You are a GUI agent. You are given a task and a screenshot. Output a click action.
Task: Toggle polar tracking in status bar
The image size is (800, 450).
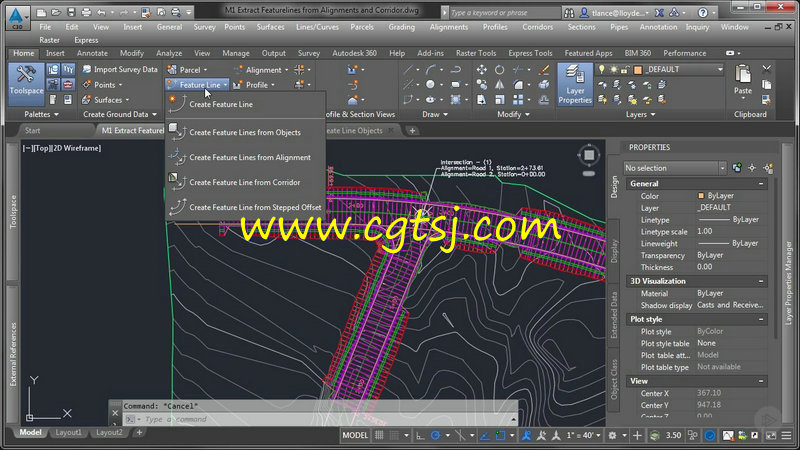[x=435, y=435]
